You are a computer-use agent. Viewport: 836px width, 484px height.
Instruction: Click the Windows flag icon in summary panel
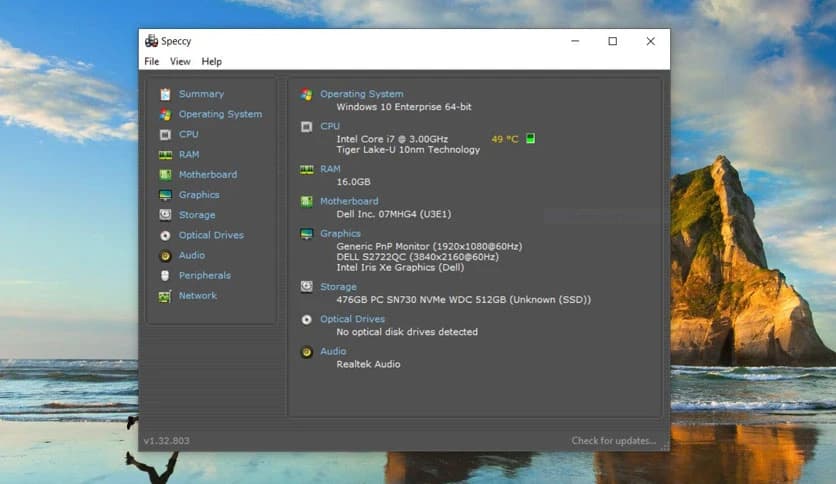point(307,95)
